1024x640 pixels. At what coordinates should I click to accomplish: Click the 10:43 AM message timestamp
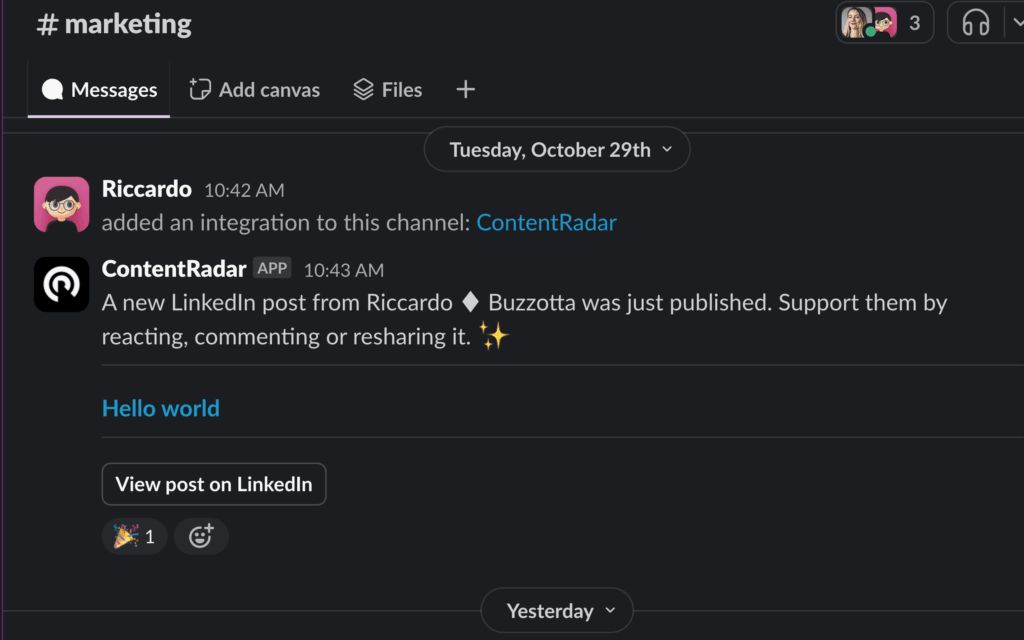click(x=343, y=270)
